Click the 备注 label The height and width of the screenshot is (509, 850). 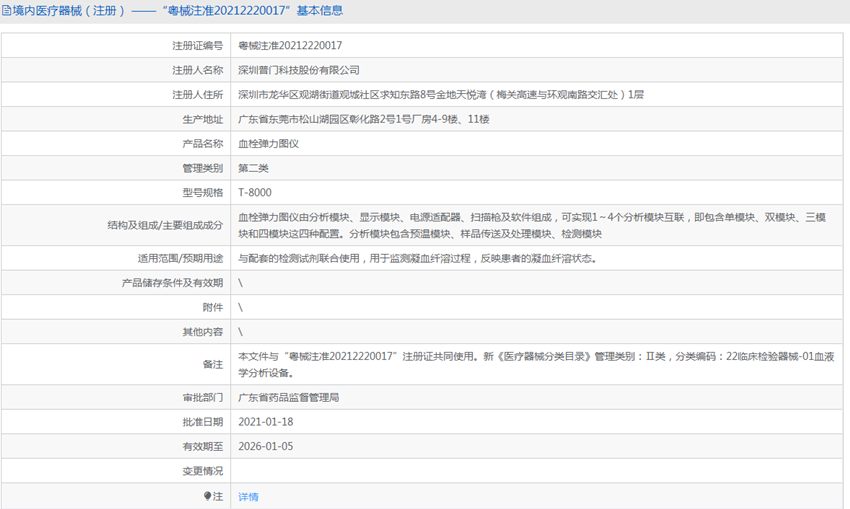[212, 364]
